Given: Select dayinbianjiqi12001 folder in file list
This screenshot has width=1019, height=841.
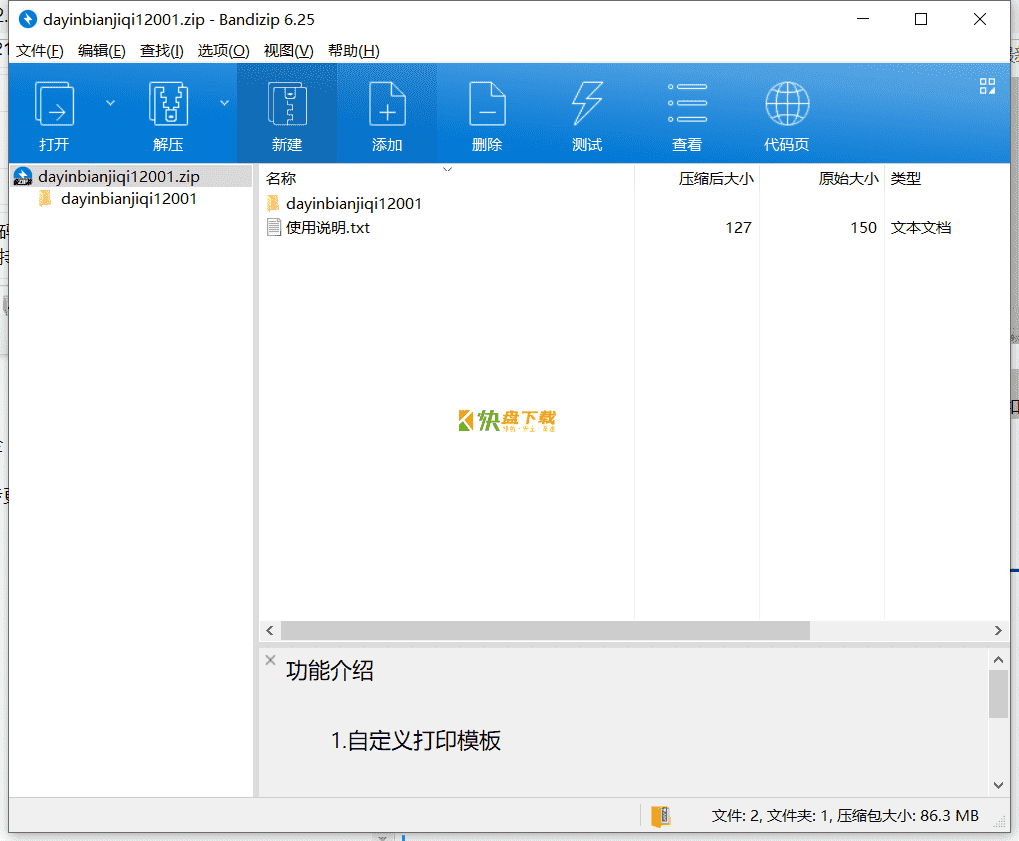Looking at the screenshot, I should [x=354, y=203].
